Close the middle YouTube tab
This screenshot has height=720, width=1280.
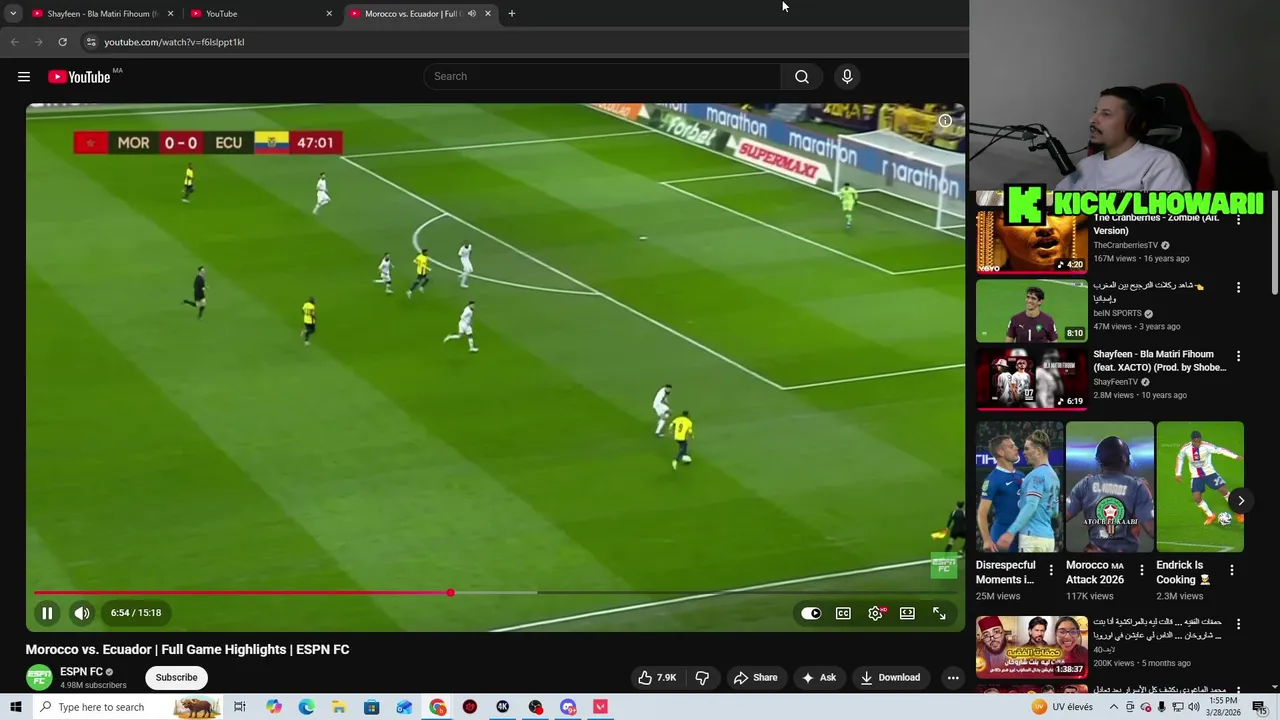tap(329, 14)
